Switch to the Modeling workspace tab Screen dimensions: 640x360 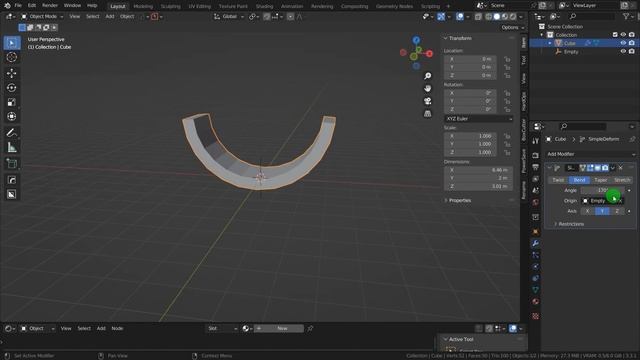[143, 6]
